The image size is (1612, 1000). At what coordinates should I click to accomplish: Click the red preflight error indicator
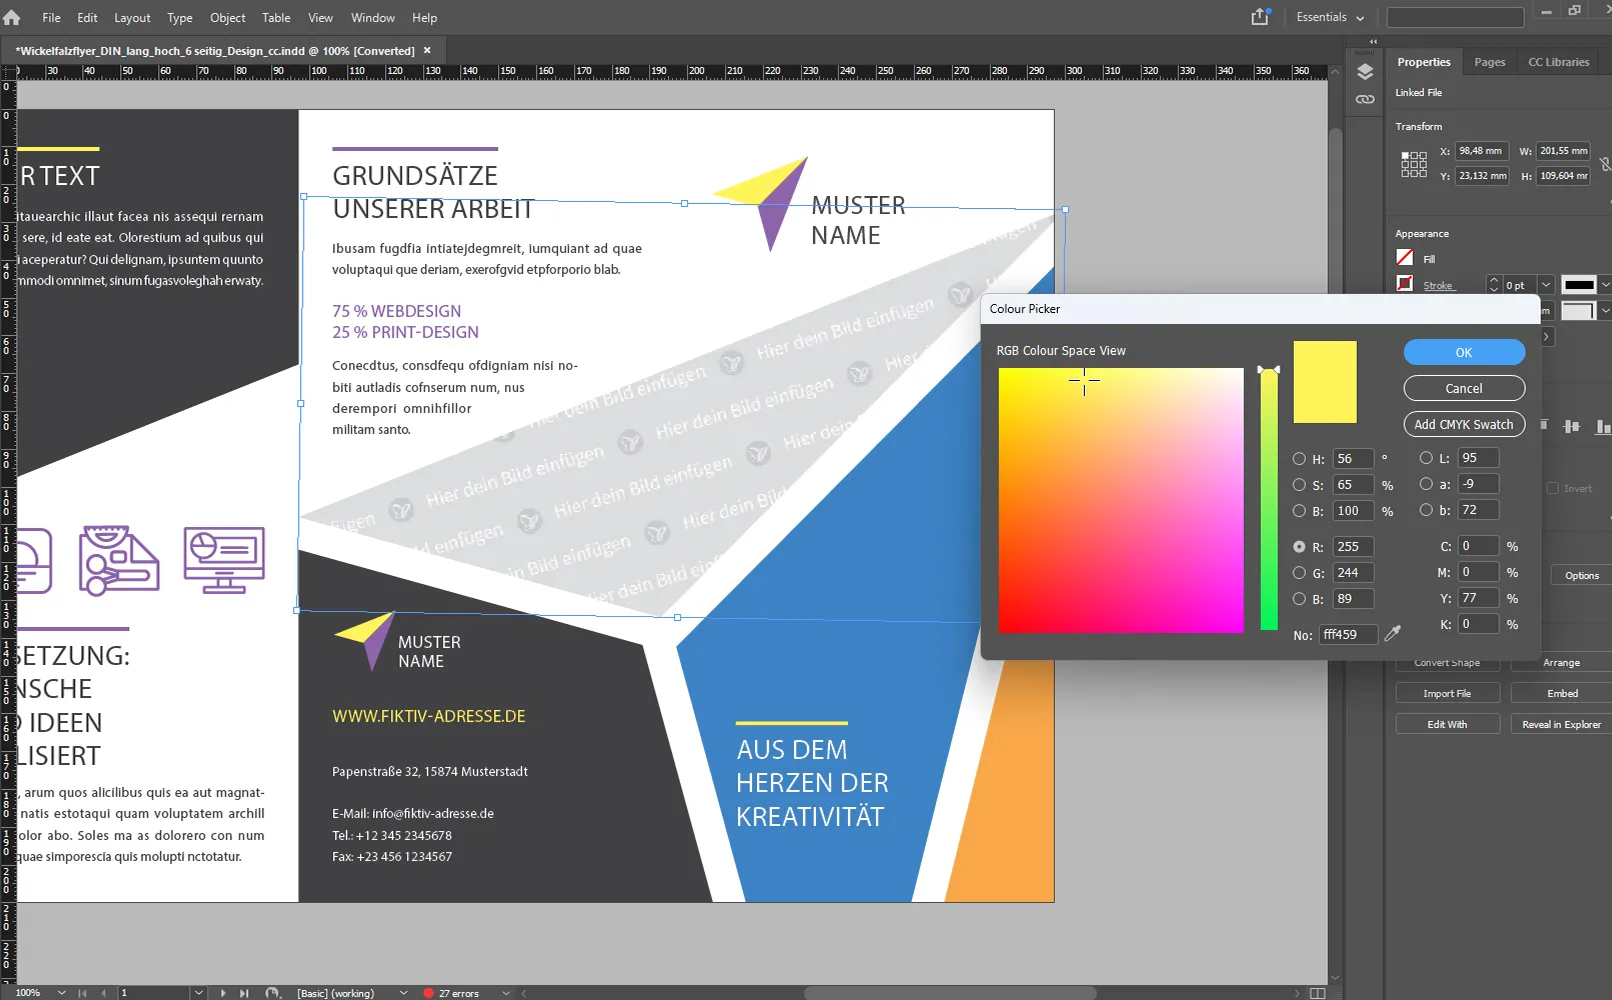pos(428,993)
